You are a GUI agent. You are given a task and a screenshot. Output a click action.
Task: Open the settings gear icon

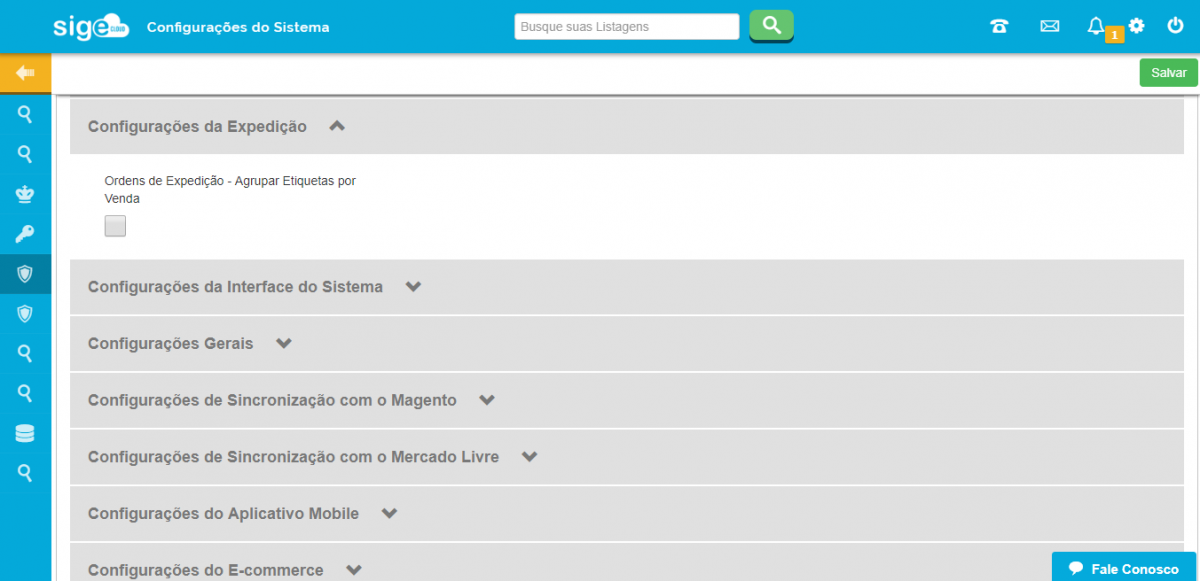coord(1136,26)
